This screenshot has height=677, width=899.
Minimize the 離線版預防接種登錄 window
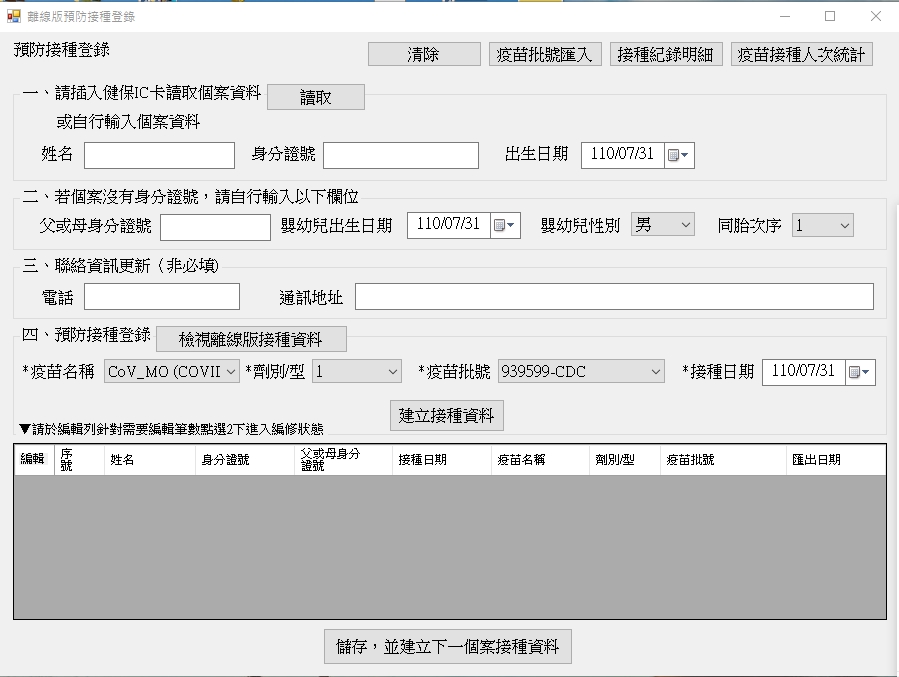[x=785, y=16]
